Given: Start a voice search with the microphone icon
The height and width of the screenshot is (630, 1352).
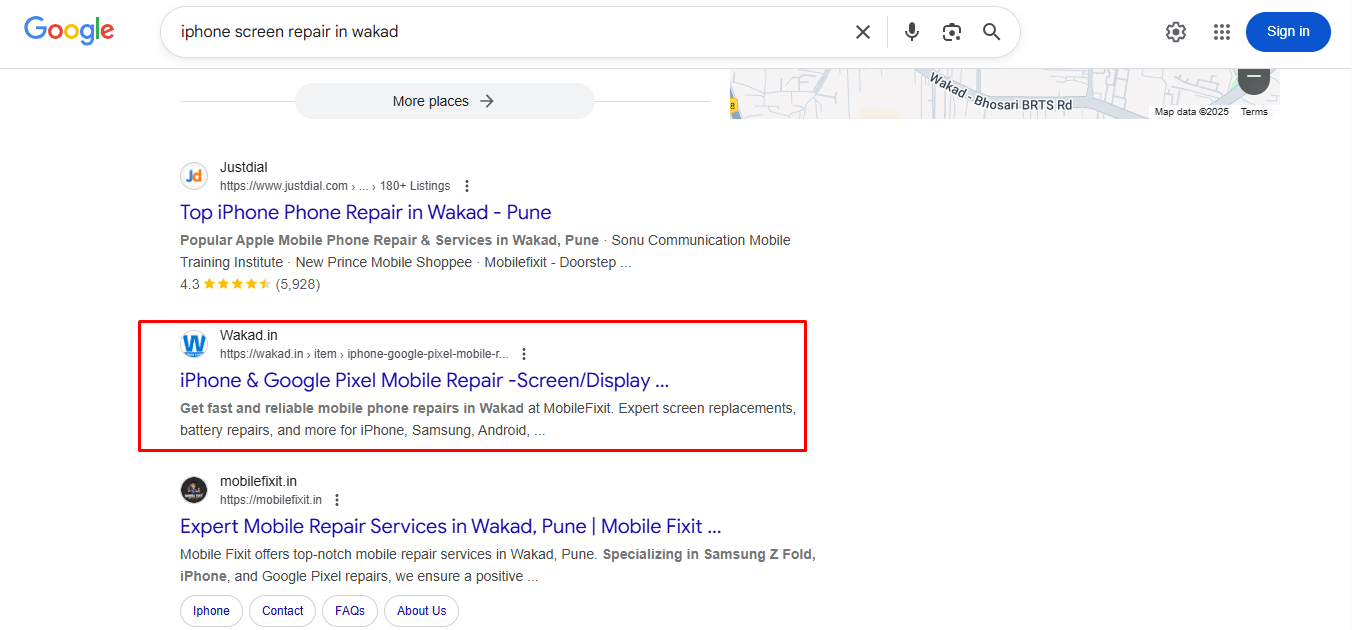Looking at the screenshot, I should [x=911, y=32].
